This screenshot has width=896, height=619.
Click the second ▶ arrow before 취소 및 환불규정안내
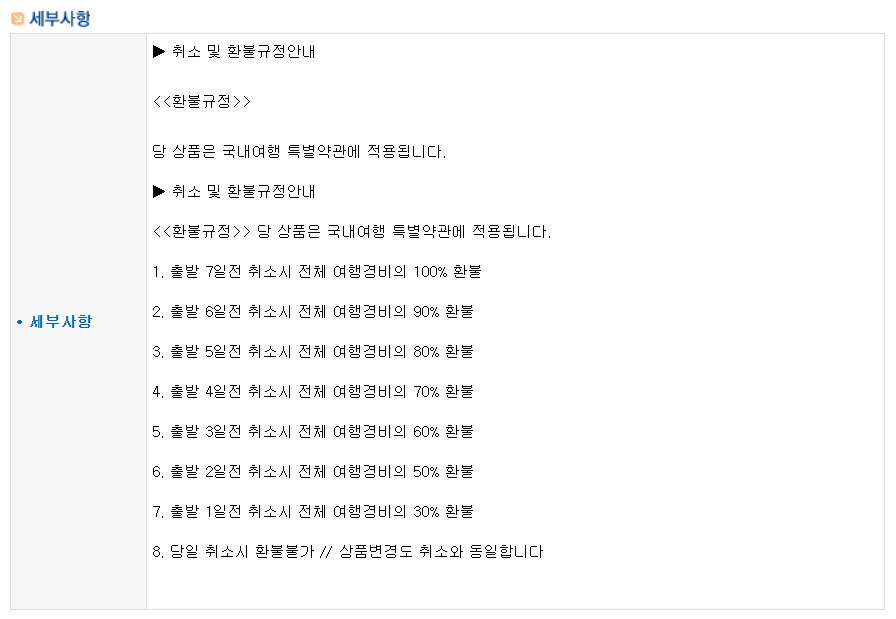point(159,191)
